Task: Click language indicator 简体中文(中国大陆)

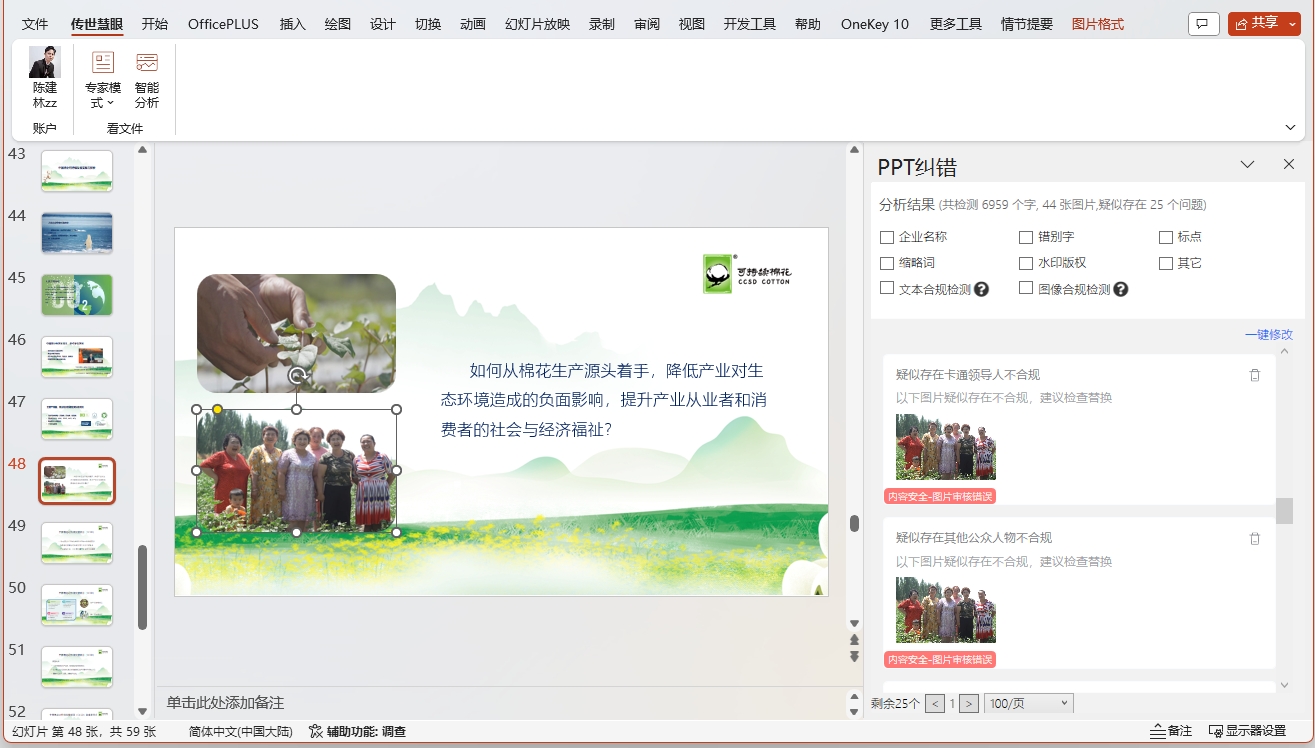Action: pyautogui.click(x=240, y=732)
